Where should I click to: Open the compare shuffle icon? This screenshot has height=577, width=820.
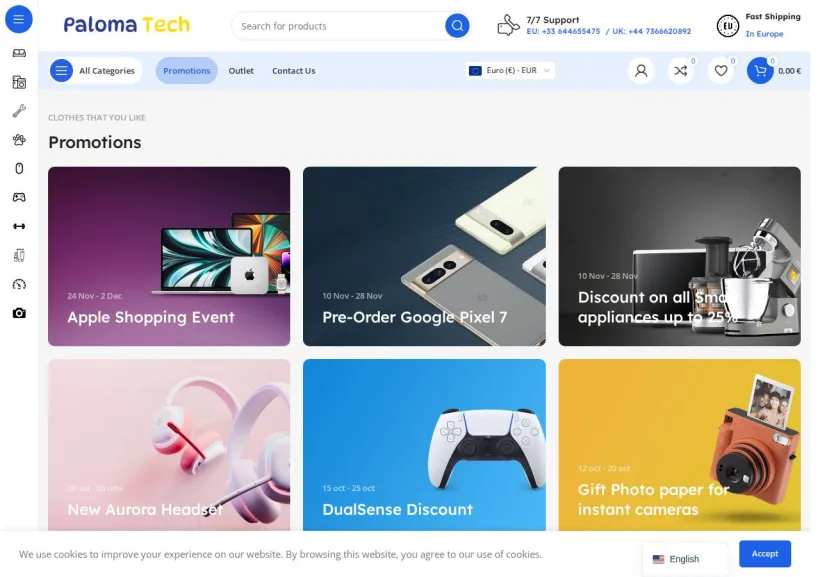pos(681,71)
